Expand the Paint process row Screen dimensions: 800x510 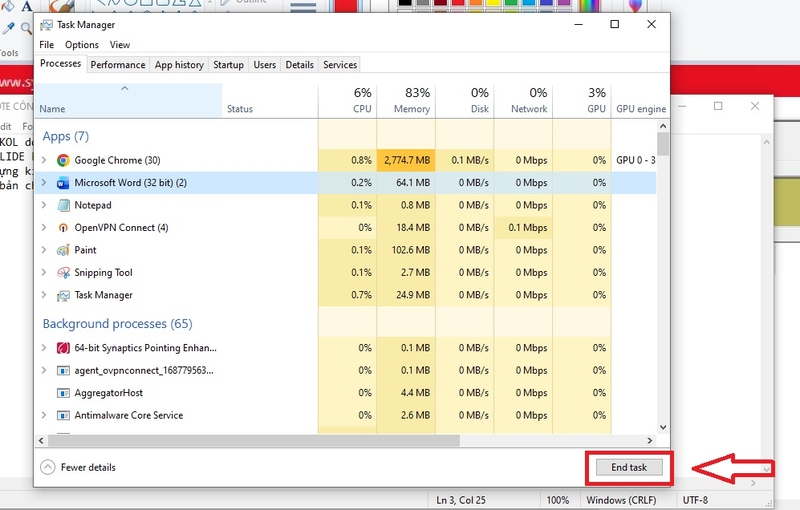[x=44, y=250]
